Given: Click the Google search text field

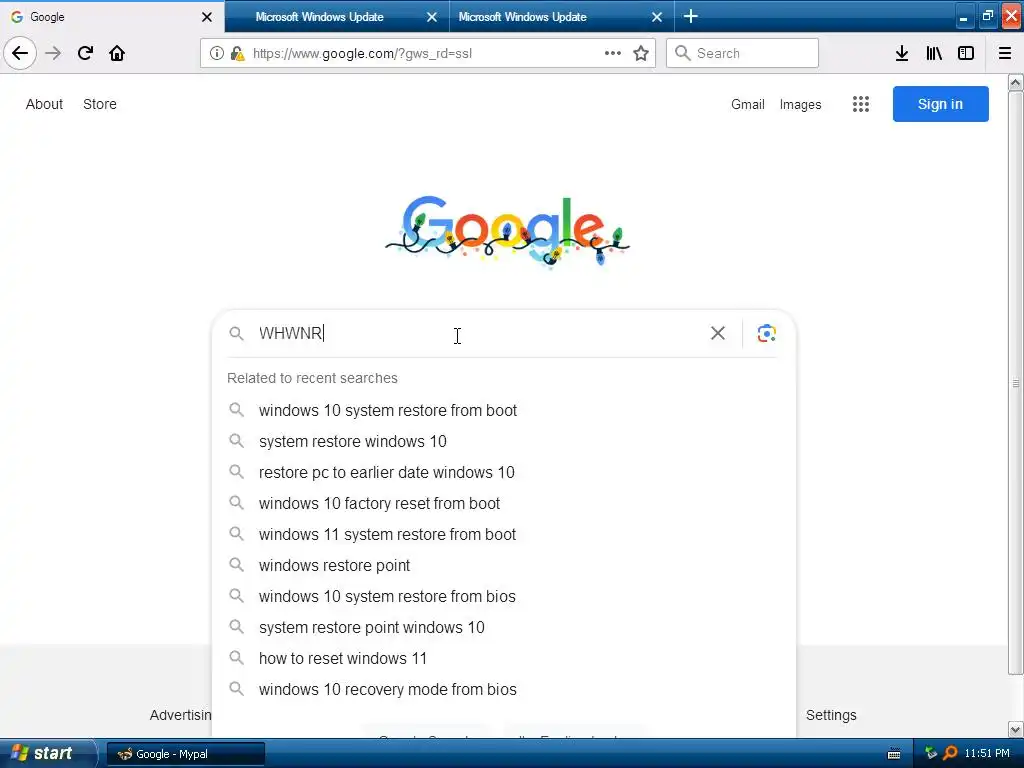Looking at the screenshot, I should (480, 333).
